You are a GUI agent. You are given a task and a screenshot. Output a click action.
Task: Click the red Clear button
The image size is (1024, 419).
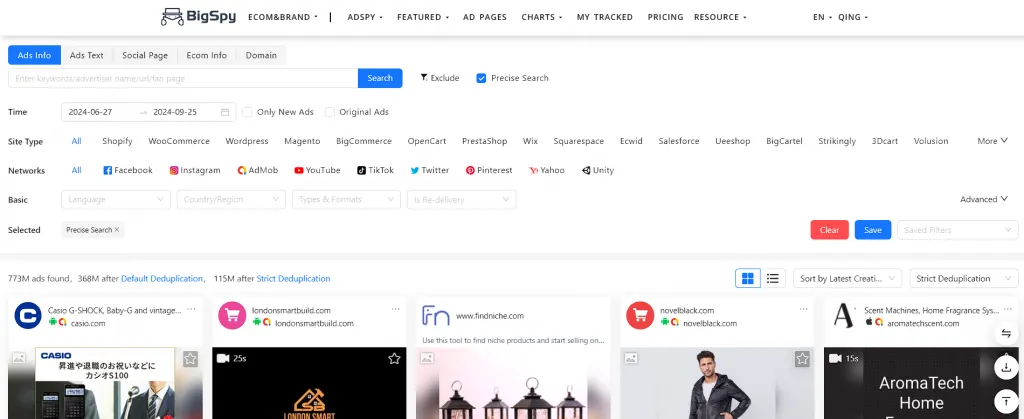[829, 230]
